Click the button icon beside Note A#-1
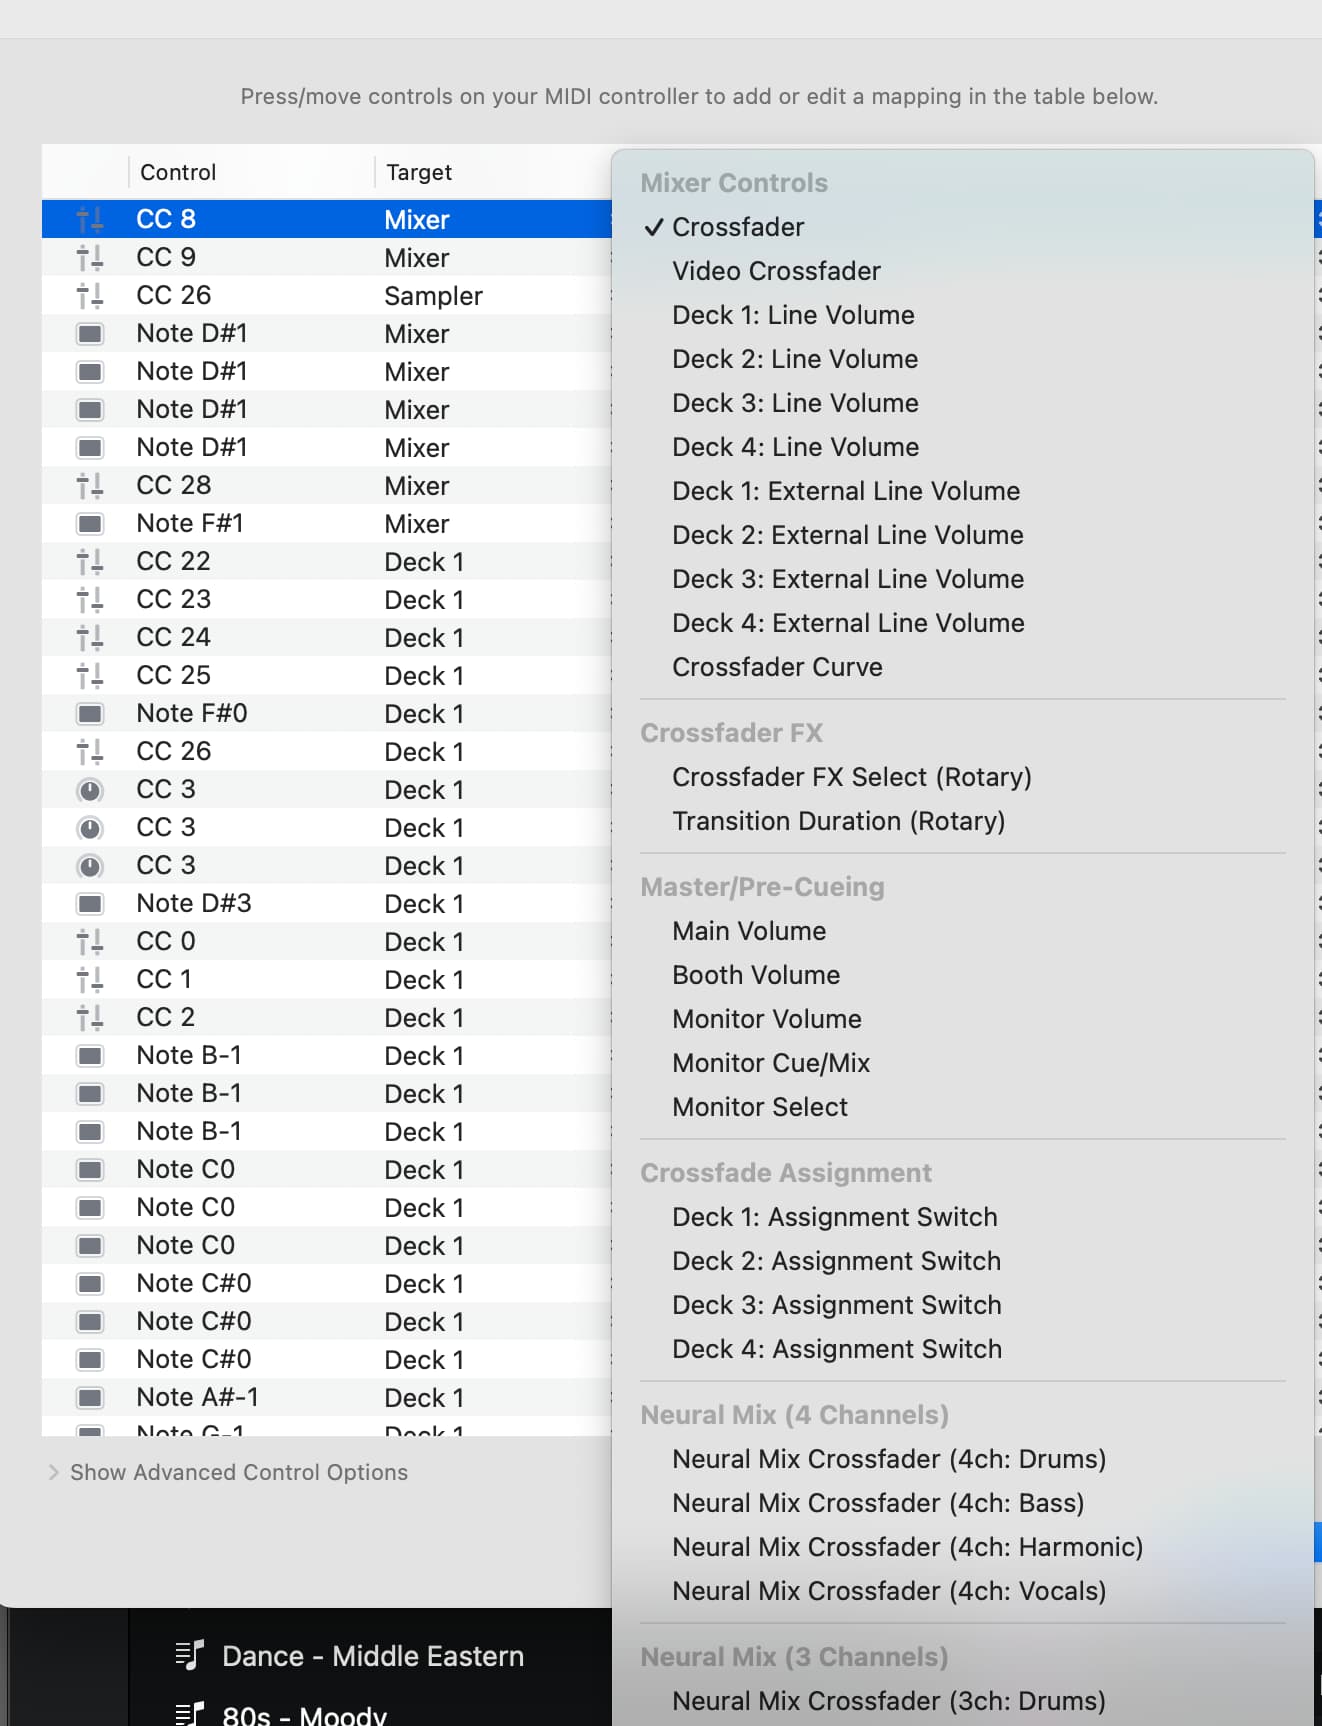 [90, 1398]
